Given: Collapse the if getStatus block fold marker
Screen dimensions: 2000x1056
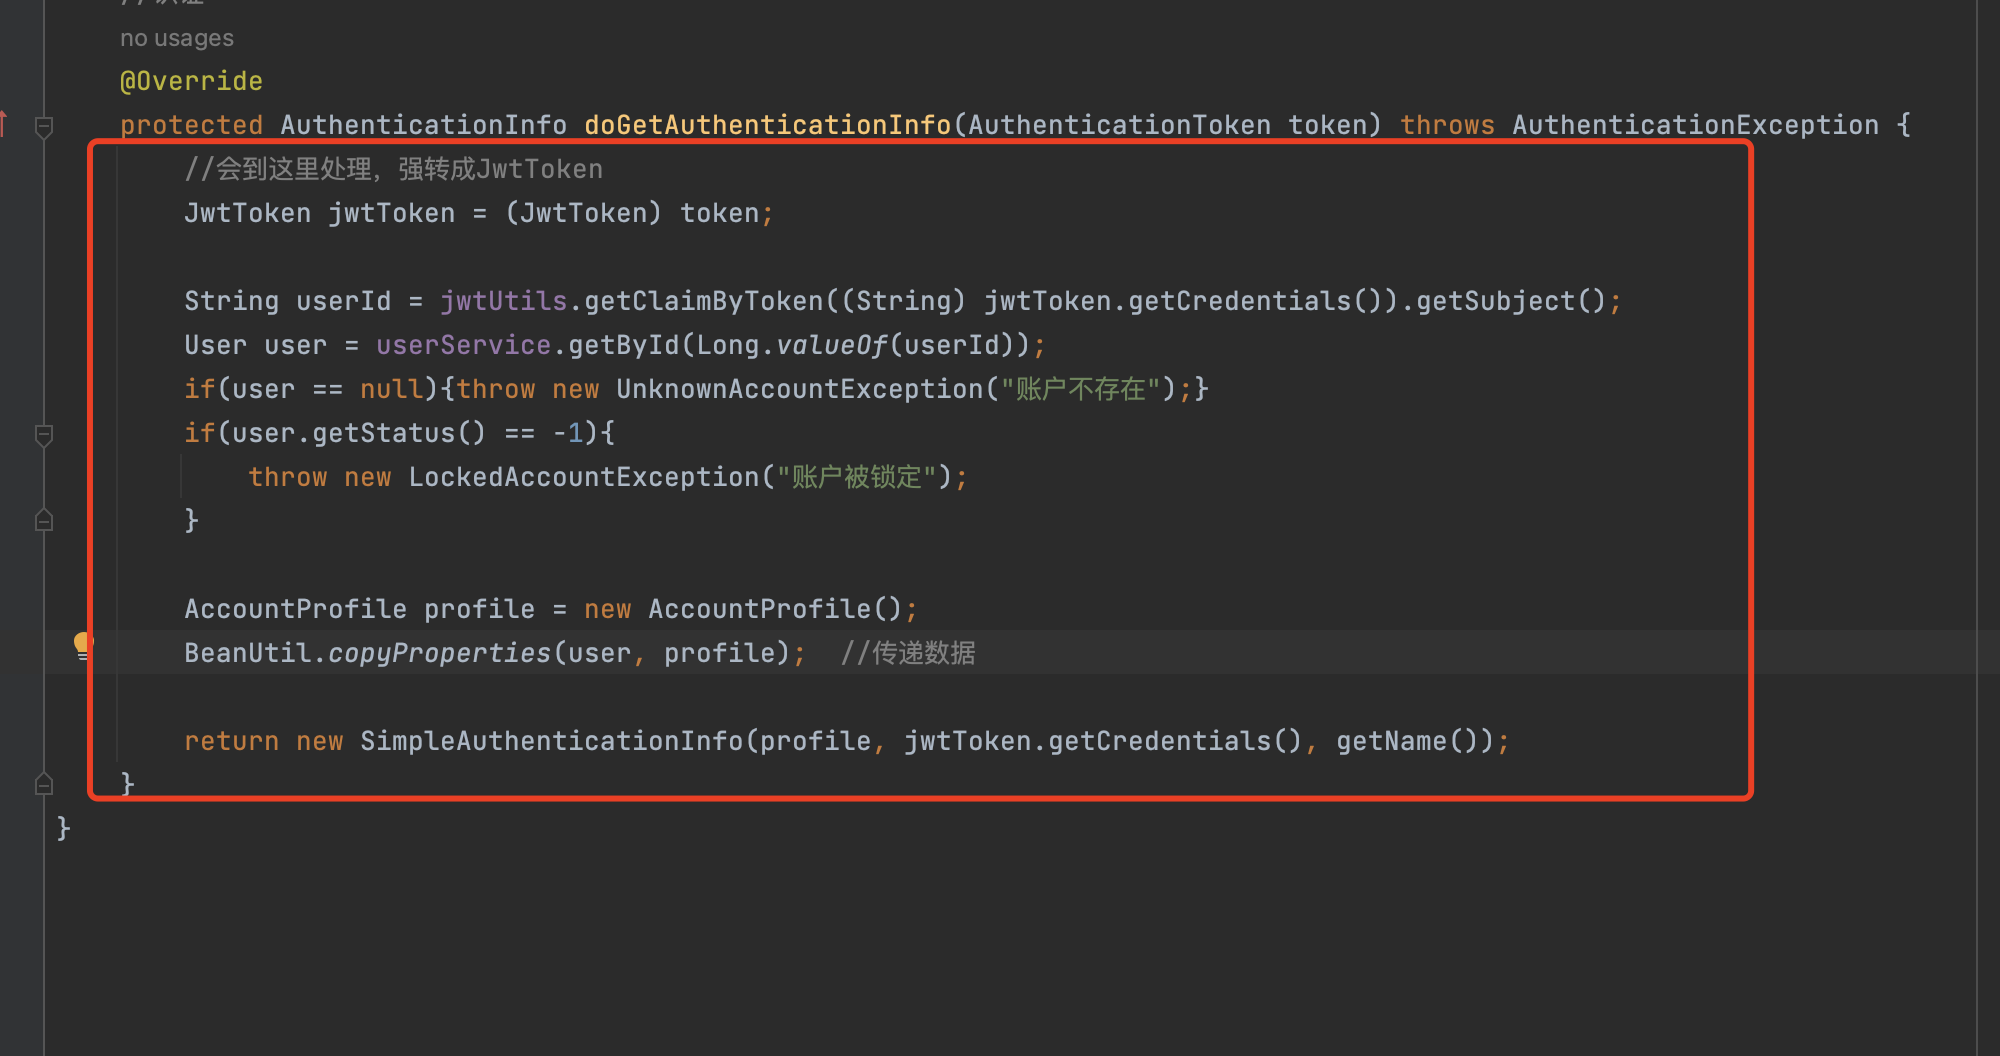Looking at the screenshot, I should (44, 435).
